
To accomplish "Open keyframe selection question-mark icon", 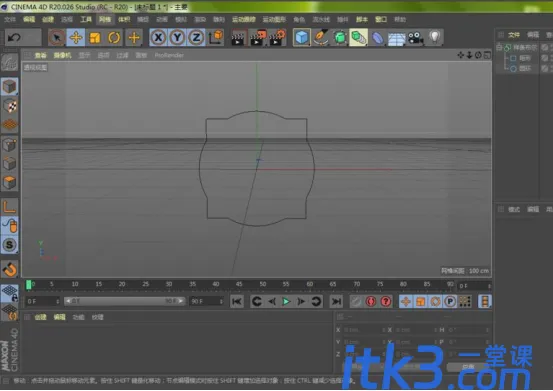I will point(386,301).
